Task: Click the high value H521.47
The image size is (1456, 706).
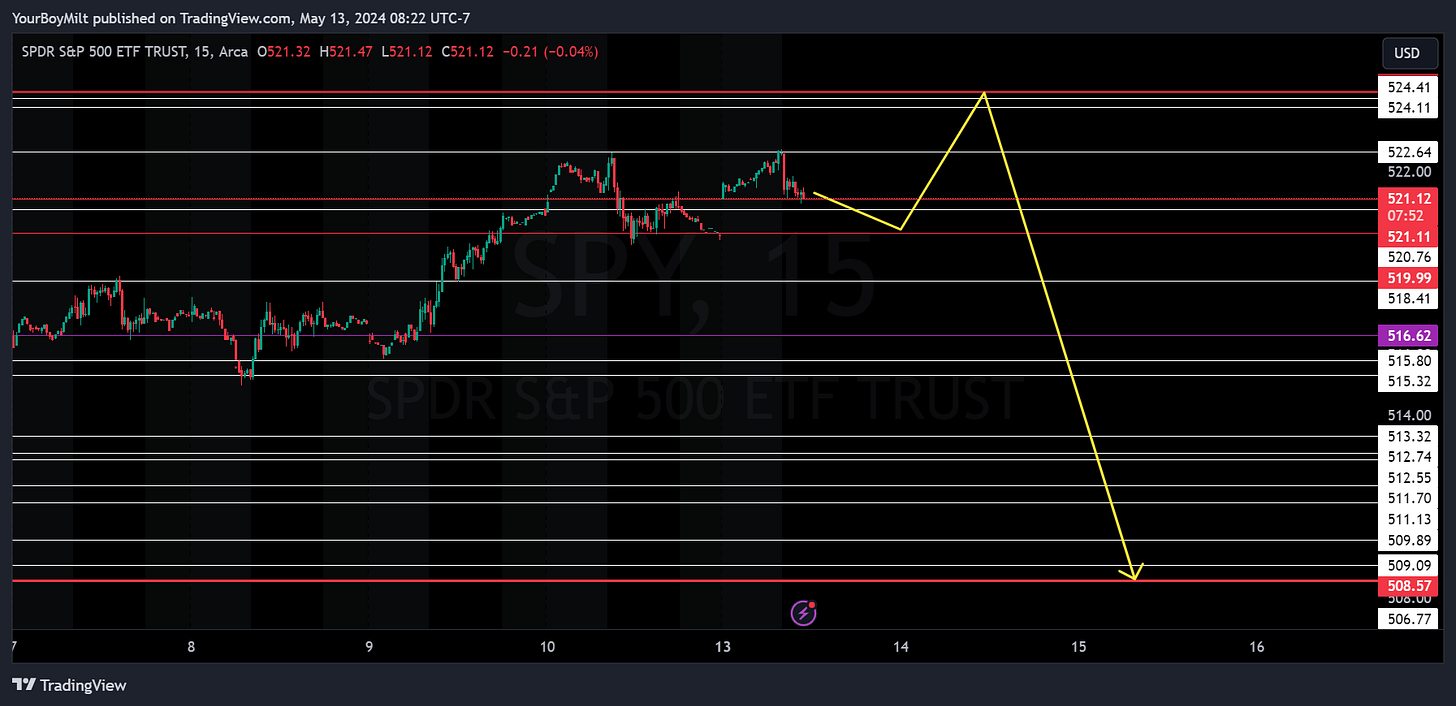Action: tap(346, 51)
